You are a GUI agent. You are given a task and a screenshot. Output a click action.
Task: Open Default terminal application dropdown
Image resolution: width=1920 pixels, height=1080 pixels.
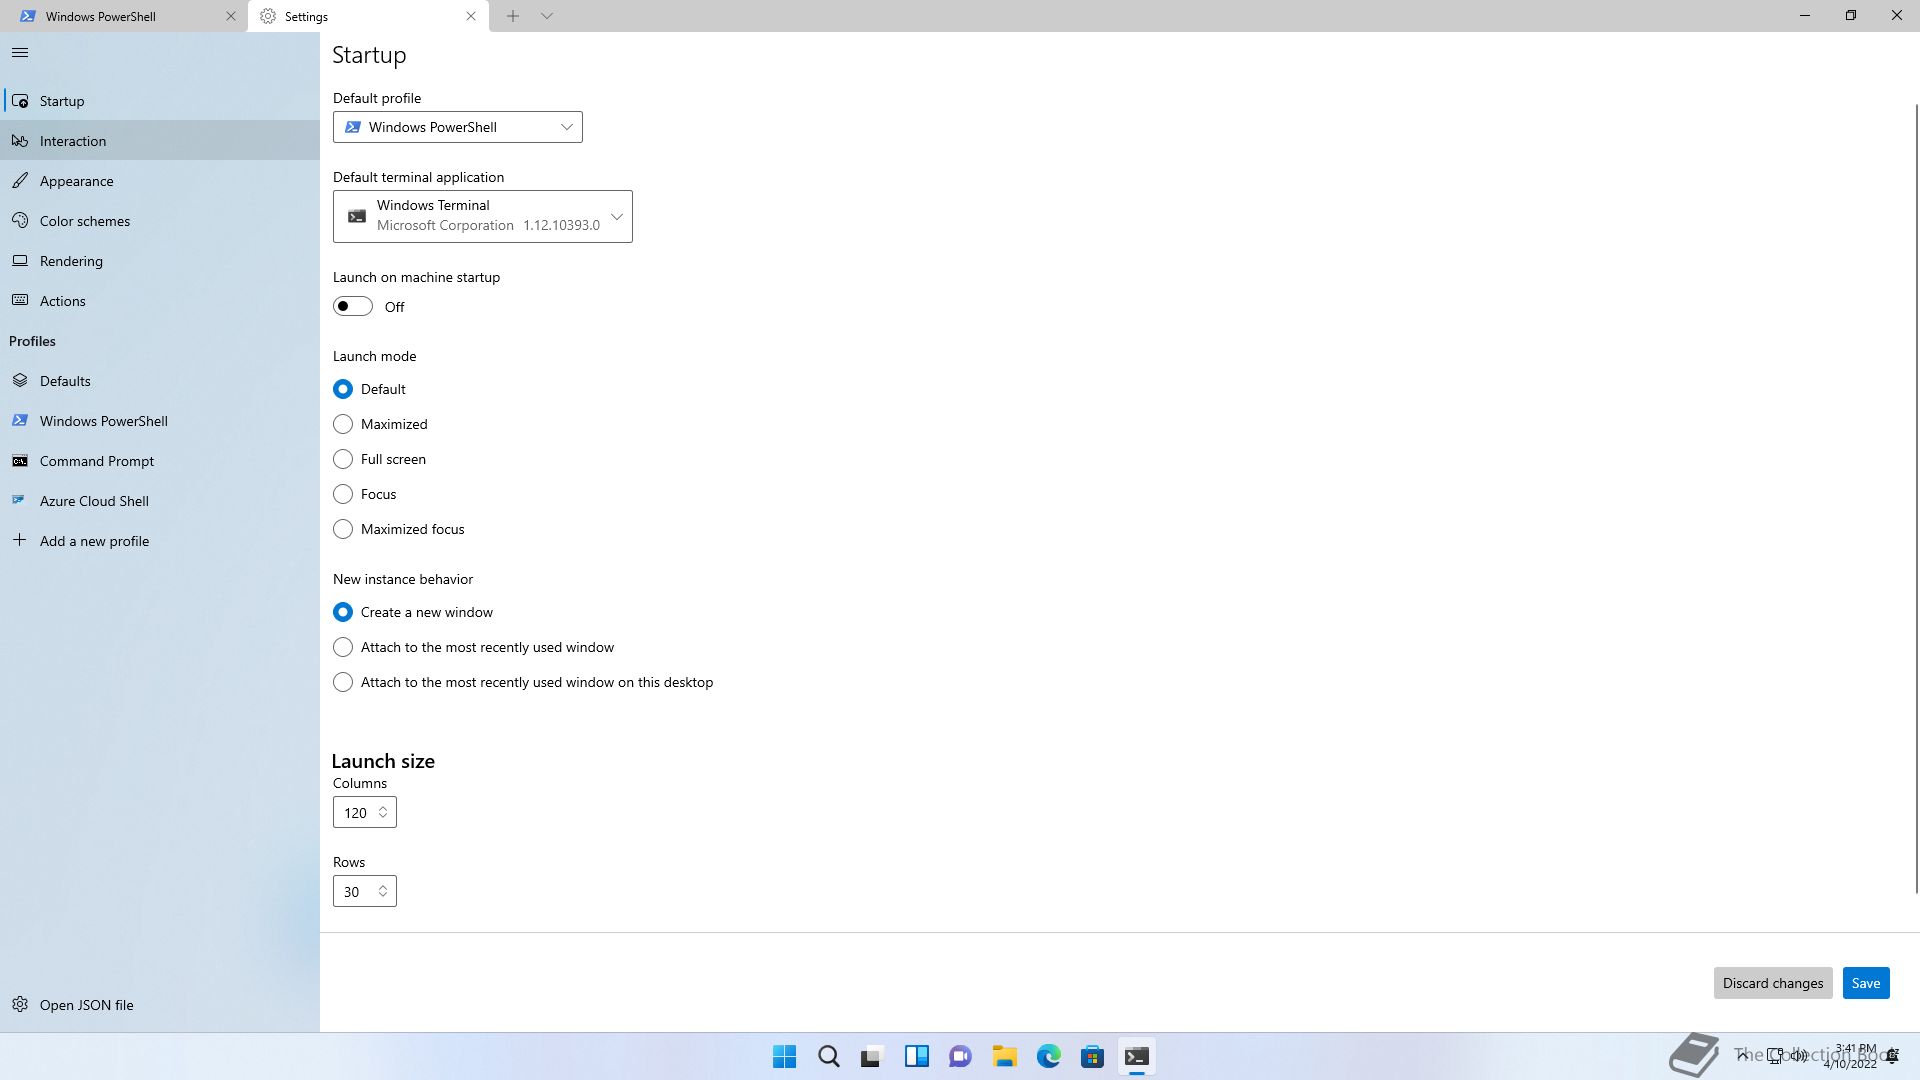coord(483,216)
